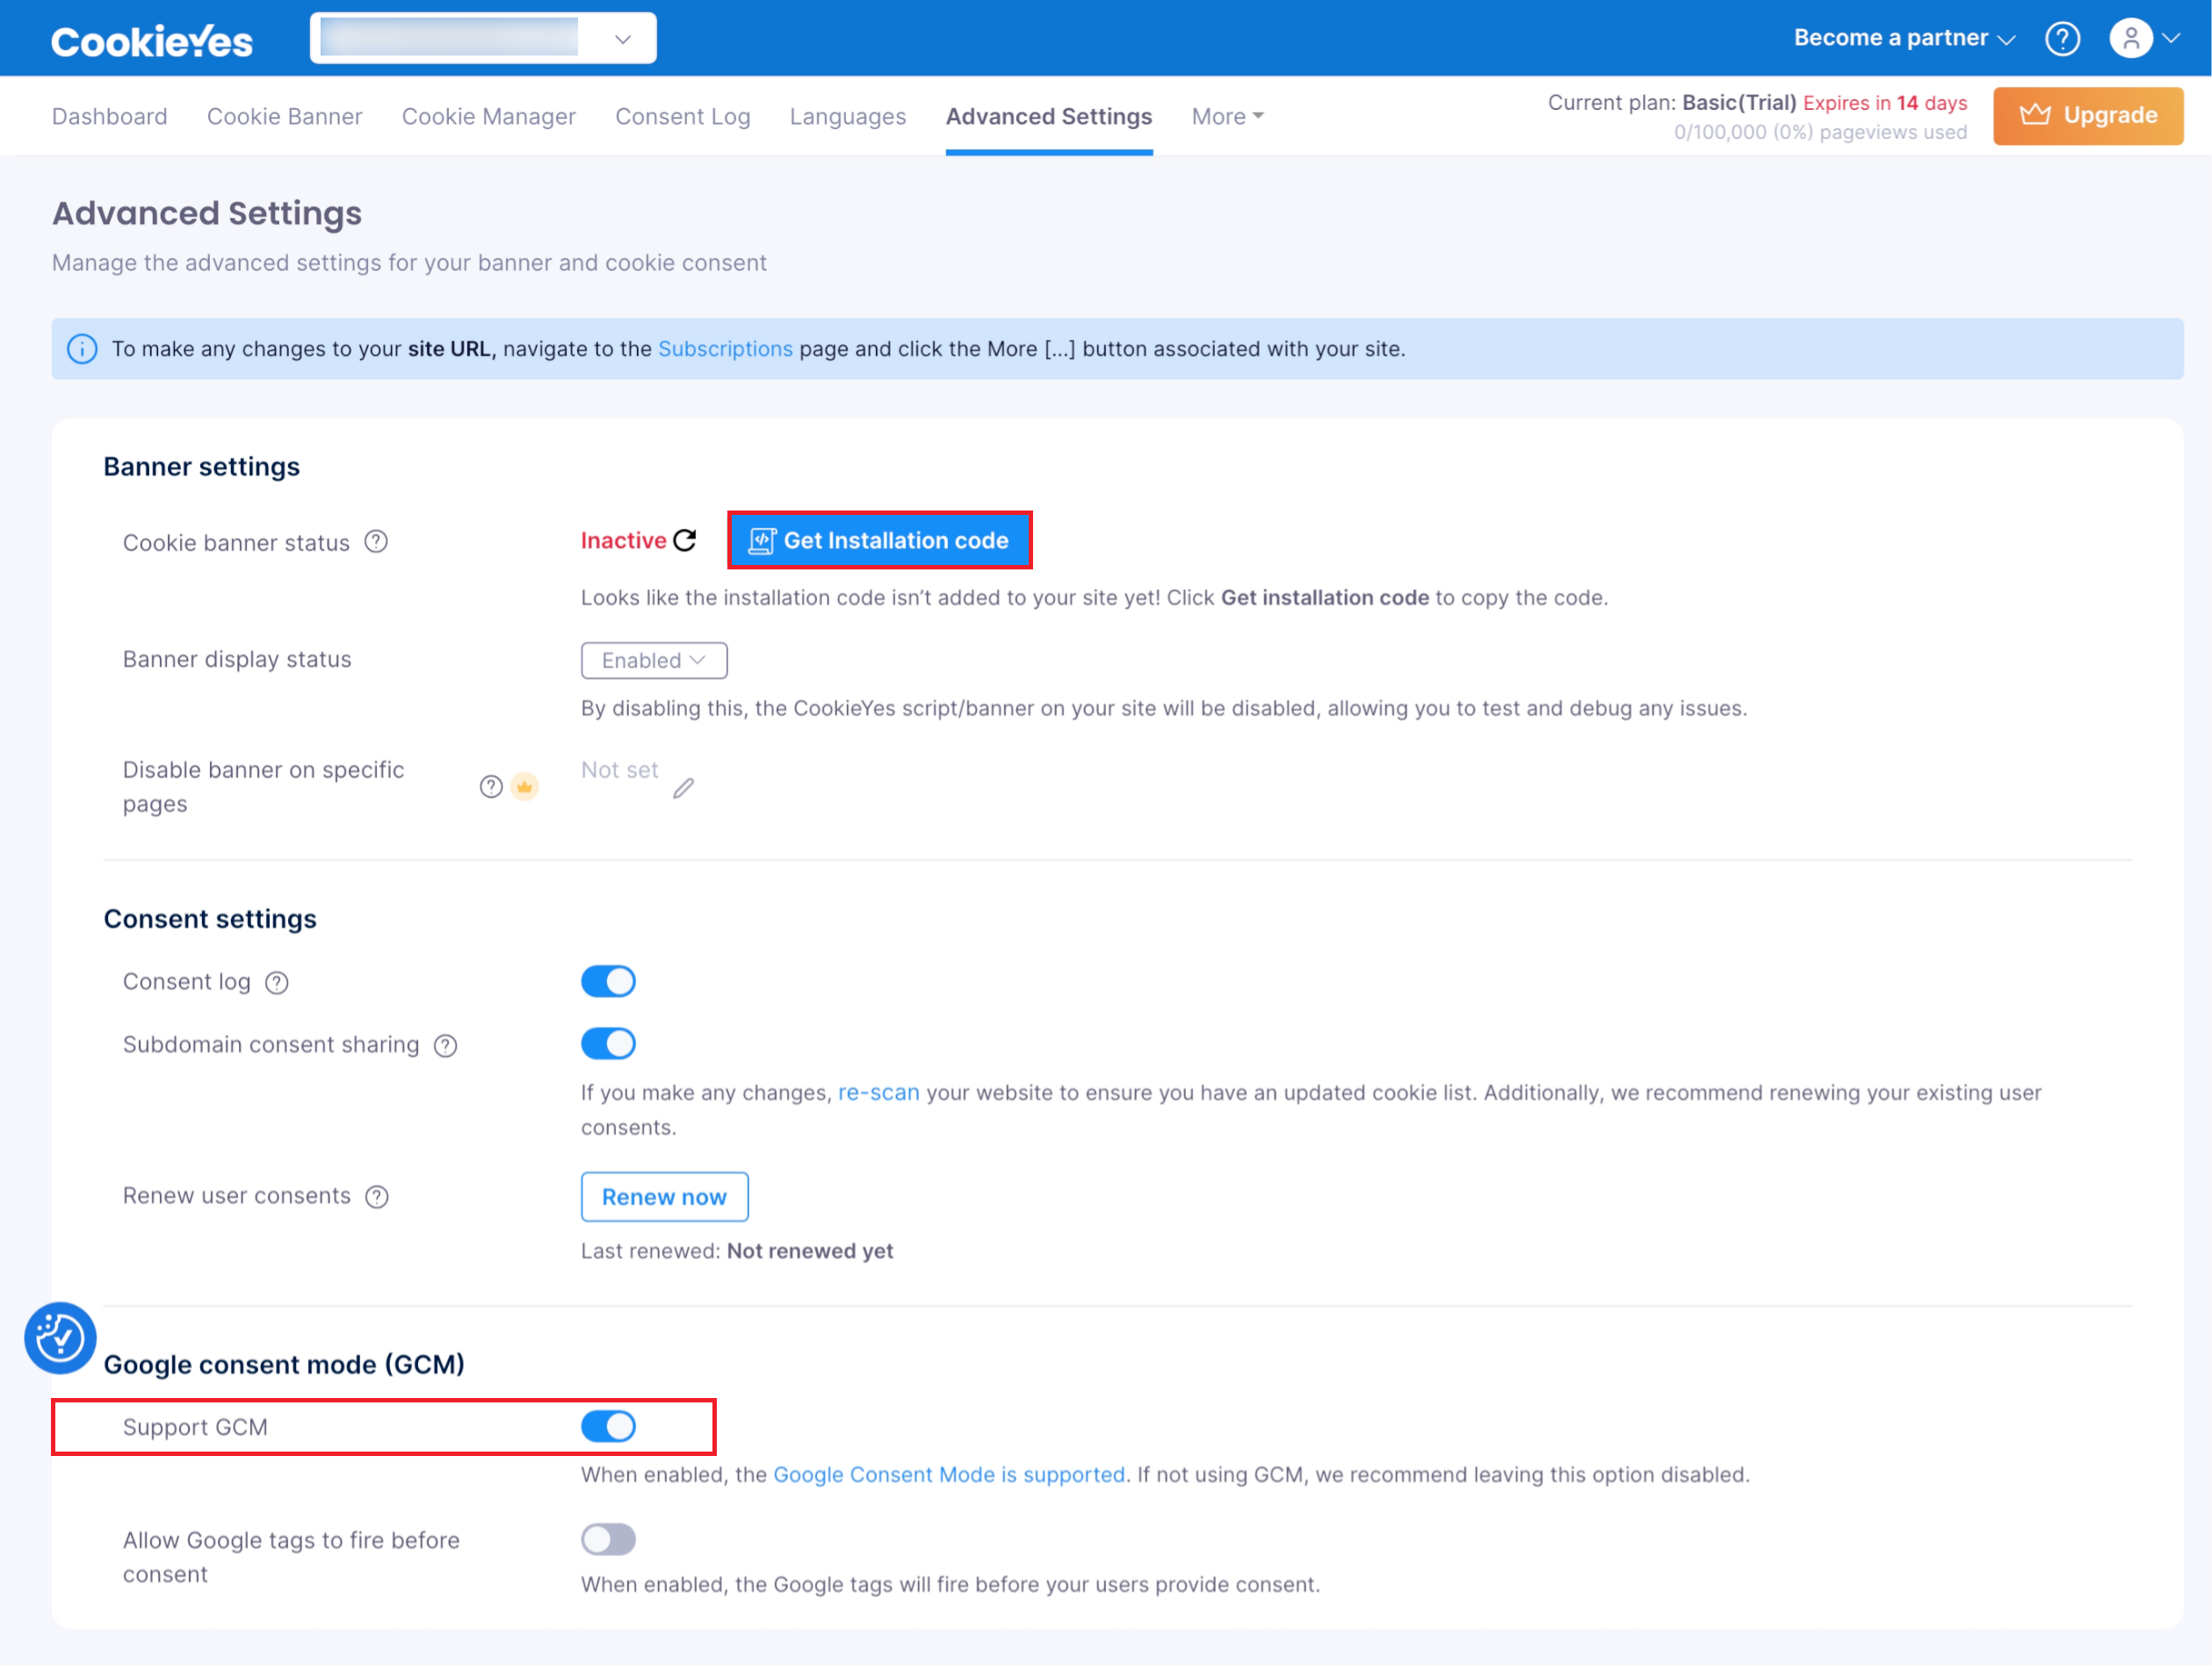The image size is (2212, 1666).
Task: Click help icon beside Subdomain consent sharing
Action: pyautogui.click(x=446, y=1046)
